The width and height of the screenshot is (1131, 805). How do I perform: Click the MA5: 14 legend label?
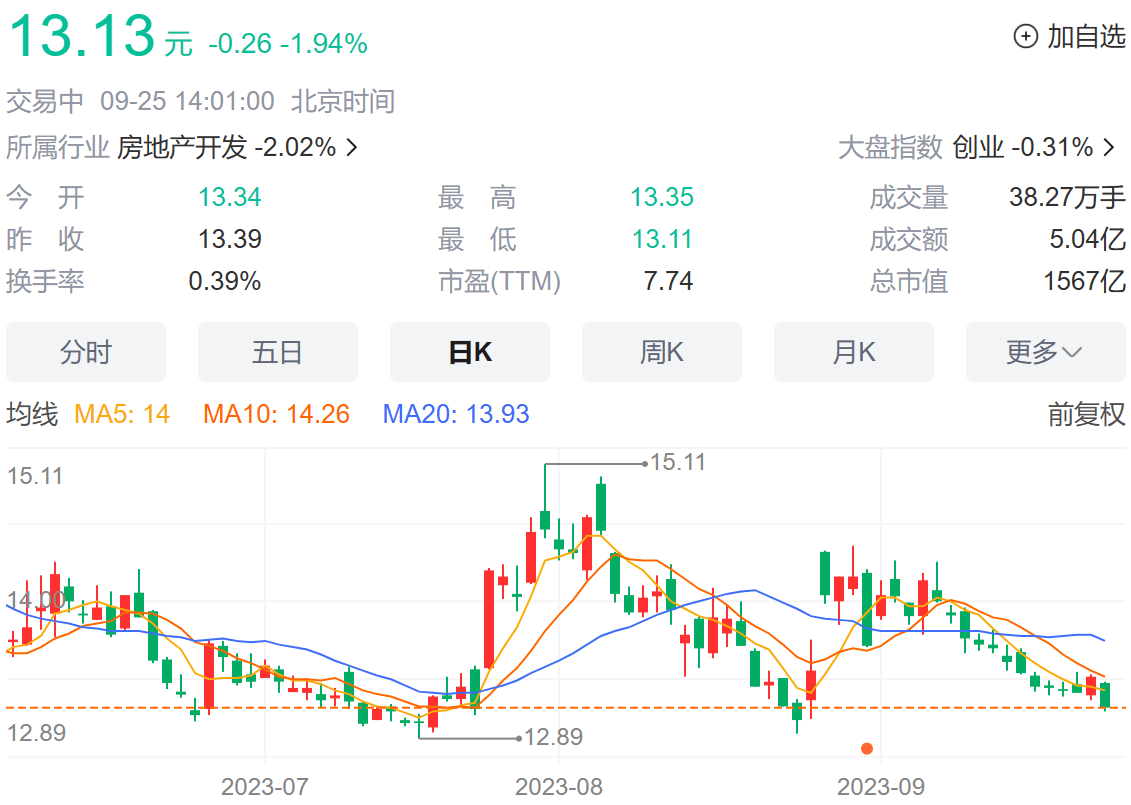[122, 414]
